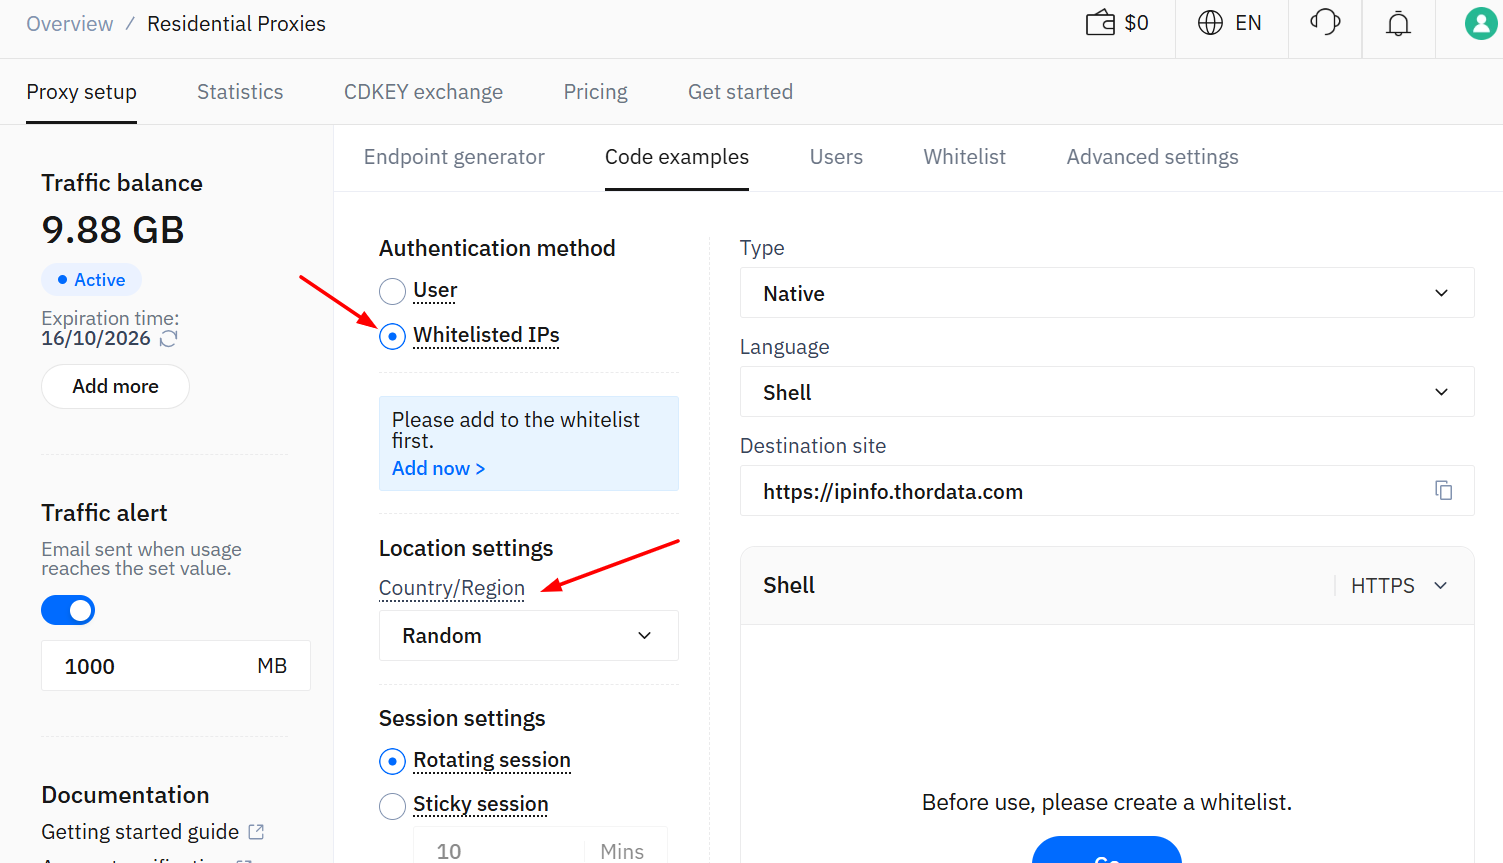Open the Whitelist sub-tab
The height and width of the screenshot is (863, 1503).
pyautogui.click(x=964, y=157)
